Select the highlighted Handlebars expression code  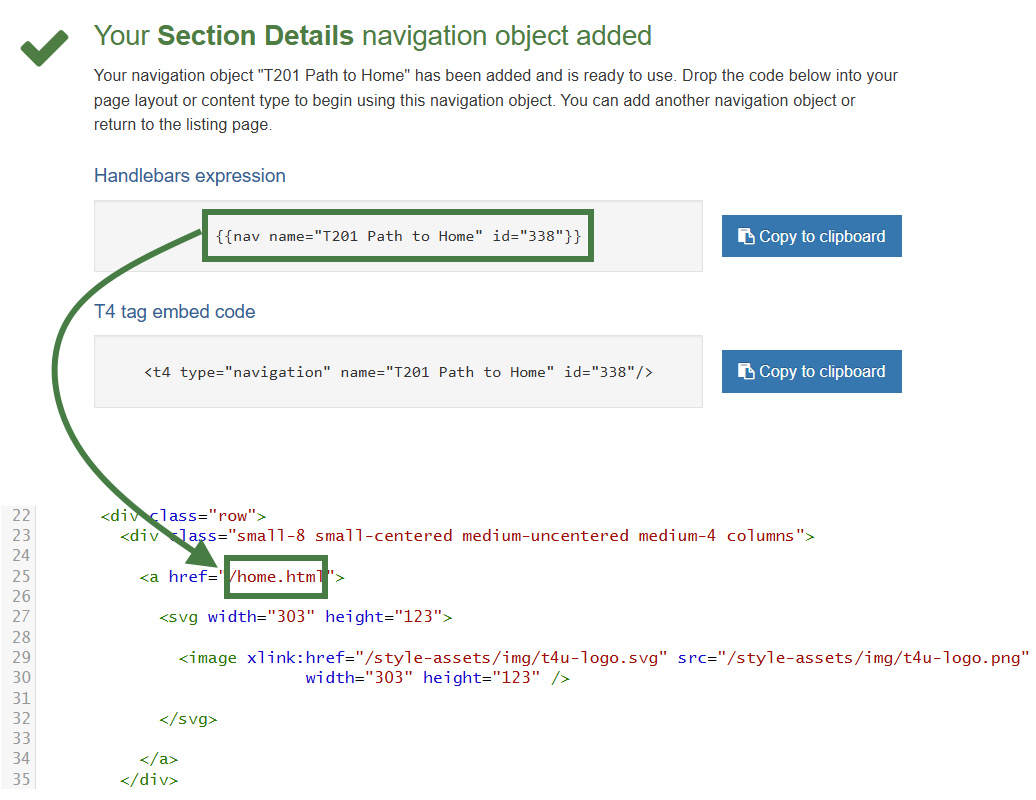pyautogui.click(x=397, y=235)
